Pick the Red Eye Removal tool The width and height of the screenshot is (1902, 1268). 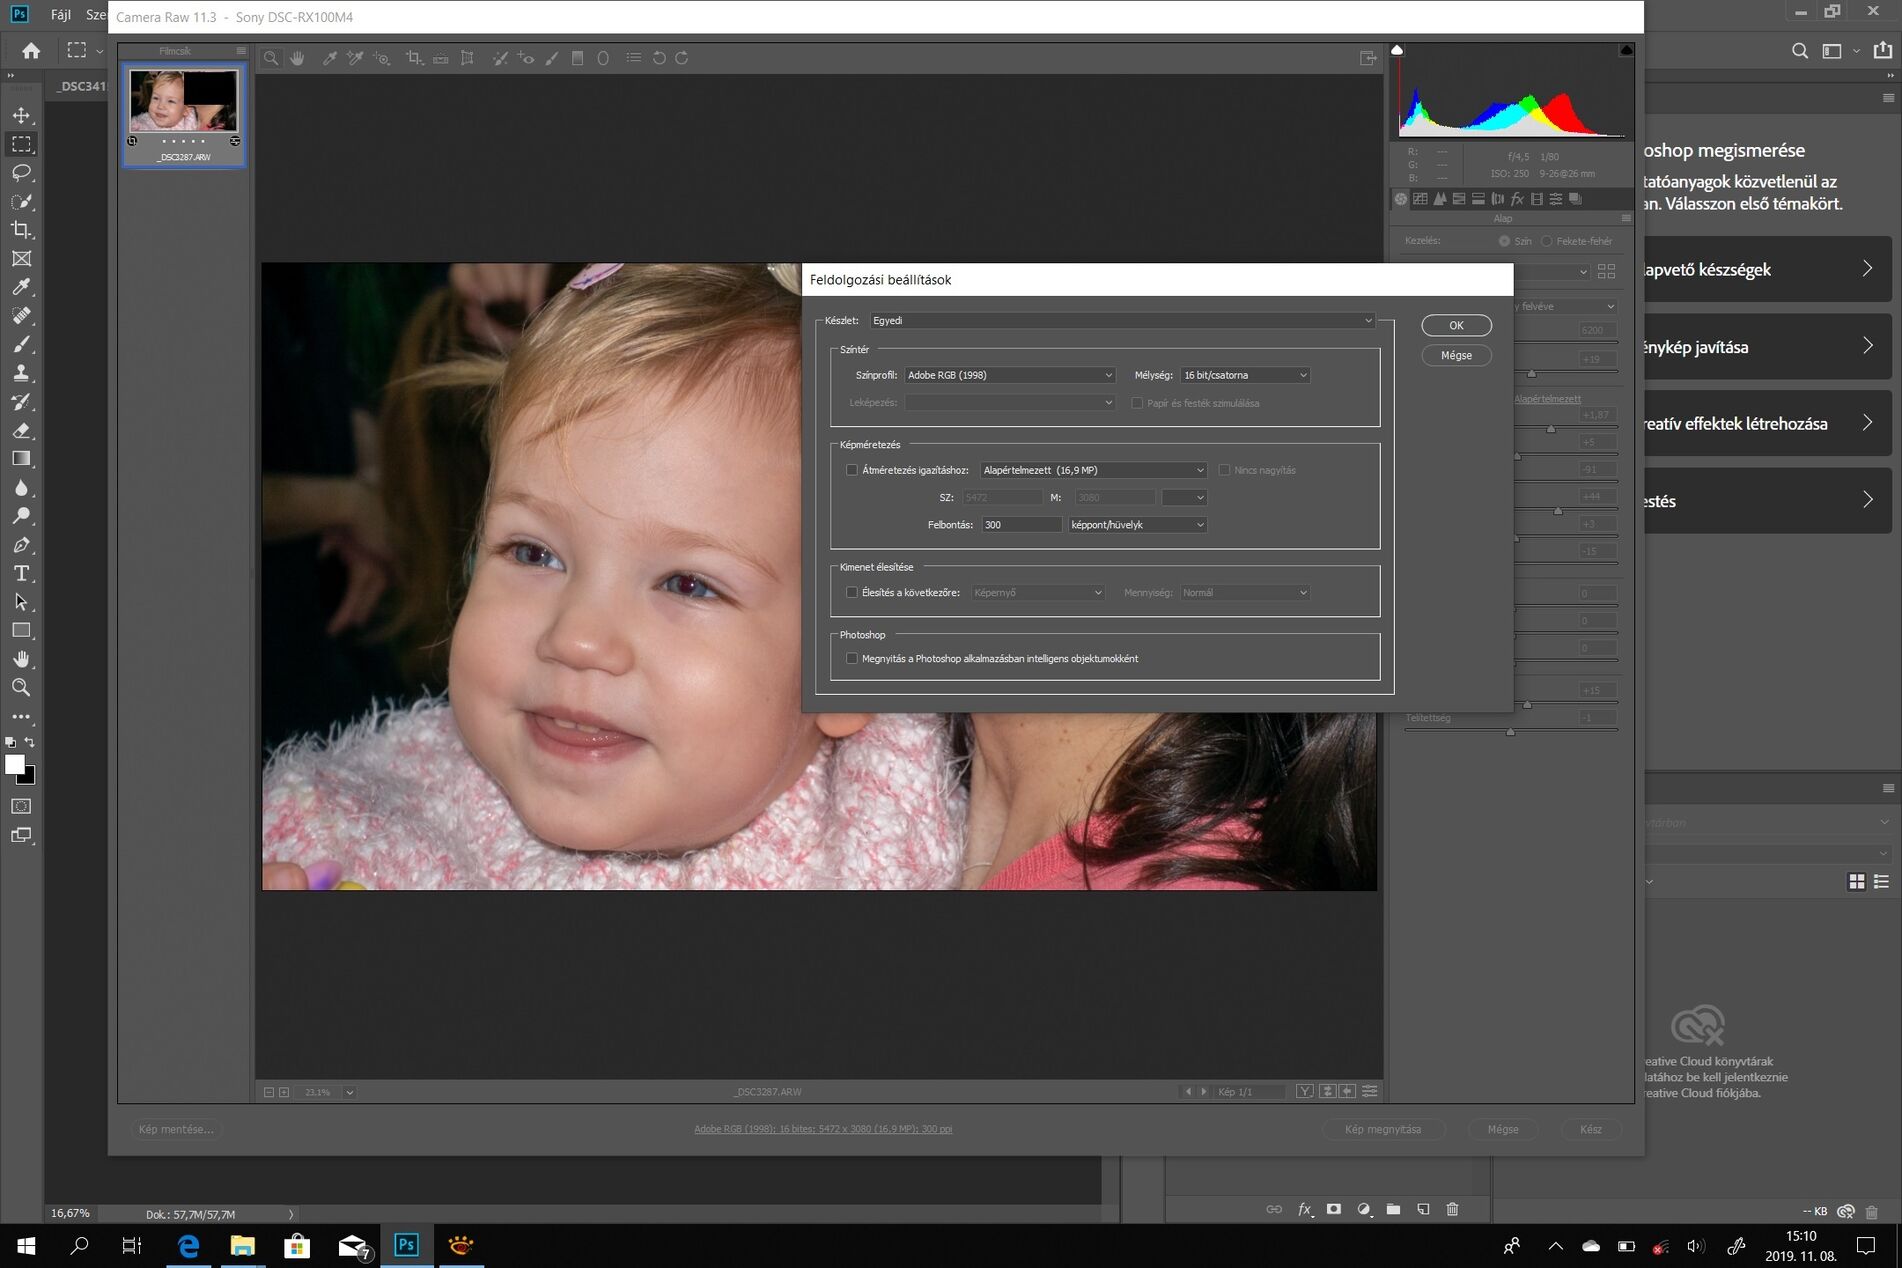pos(526,58)
